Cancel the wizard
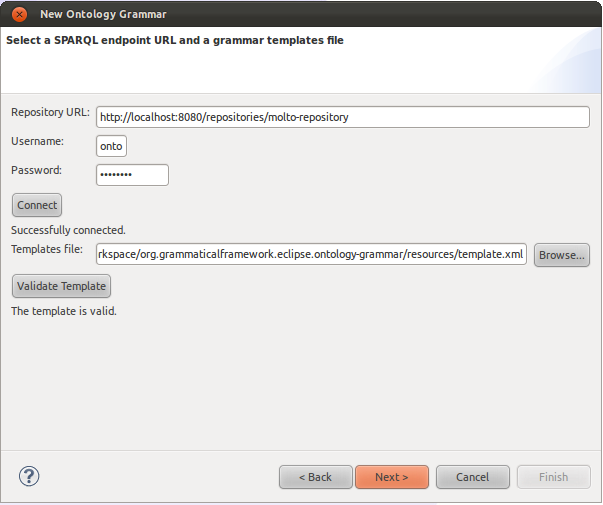Viewport: 603px width, 505px height. 473,477
